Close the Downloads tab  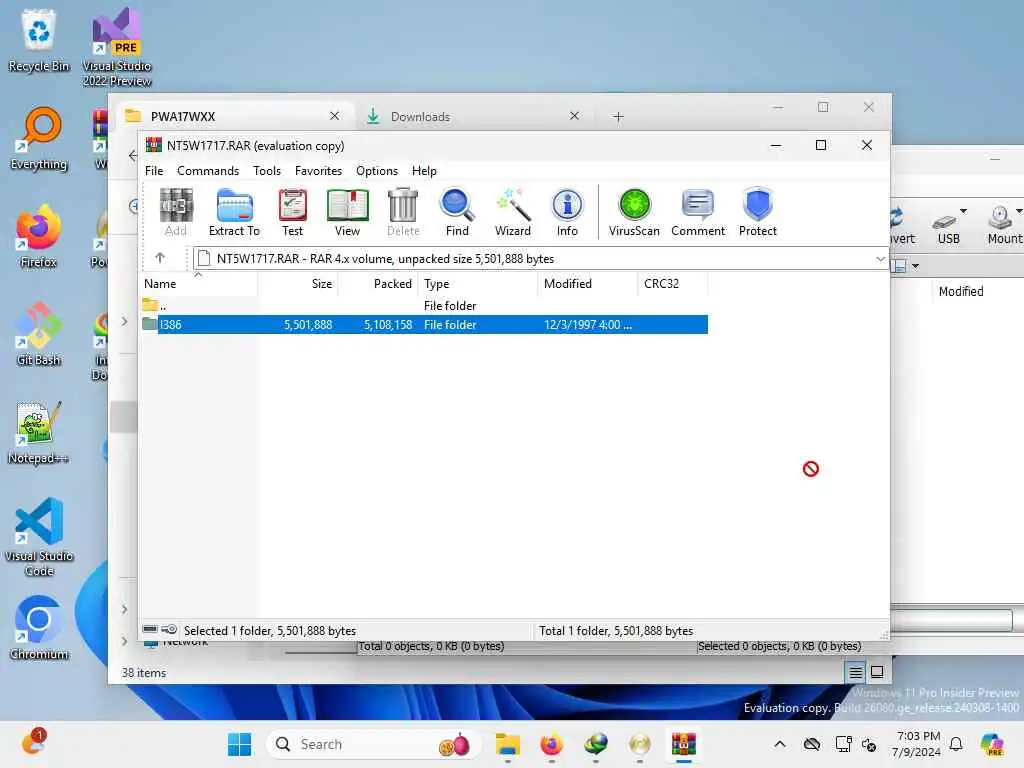tap(574, 116)
